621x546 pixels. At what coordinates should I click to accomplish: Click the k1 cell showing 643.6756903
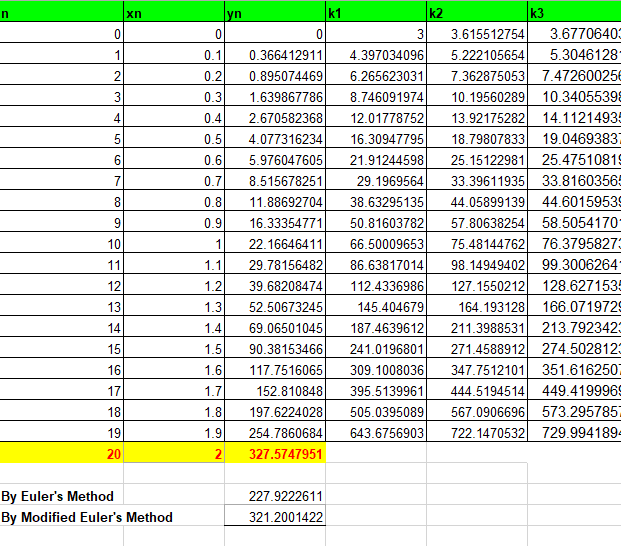coord(376,432)
